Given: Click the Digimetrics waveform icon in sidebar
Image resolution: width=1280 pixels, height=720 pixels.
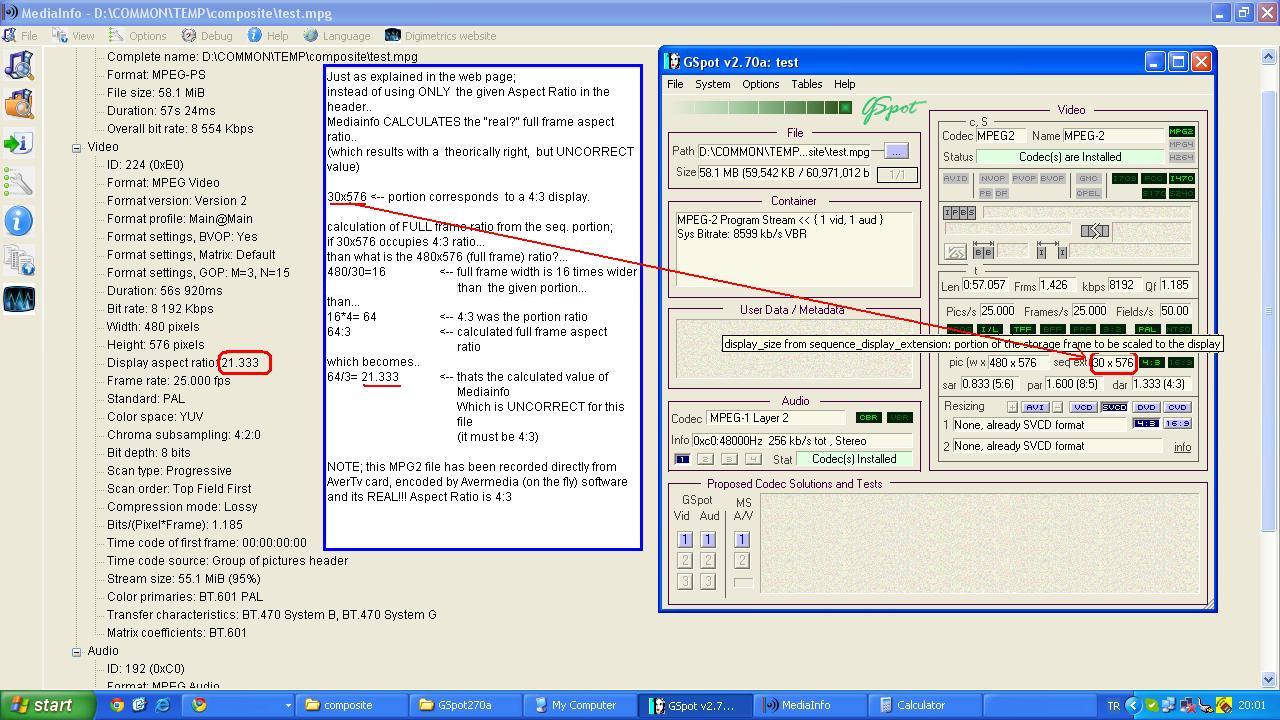Looking at the screenshot, I should pyautogui.click(x=19, y=299).
